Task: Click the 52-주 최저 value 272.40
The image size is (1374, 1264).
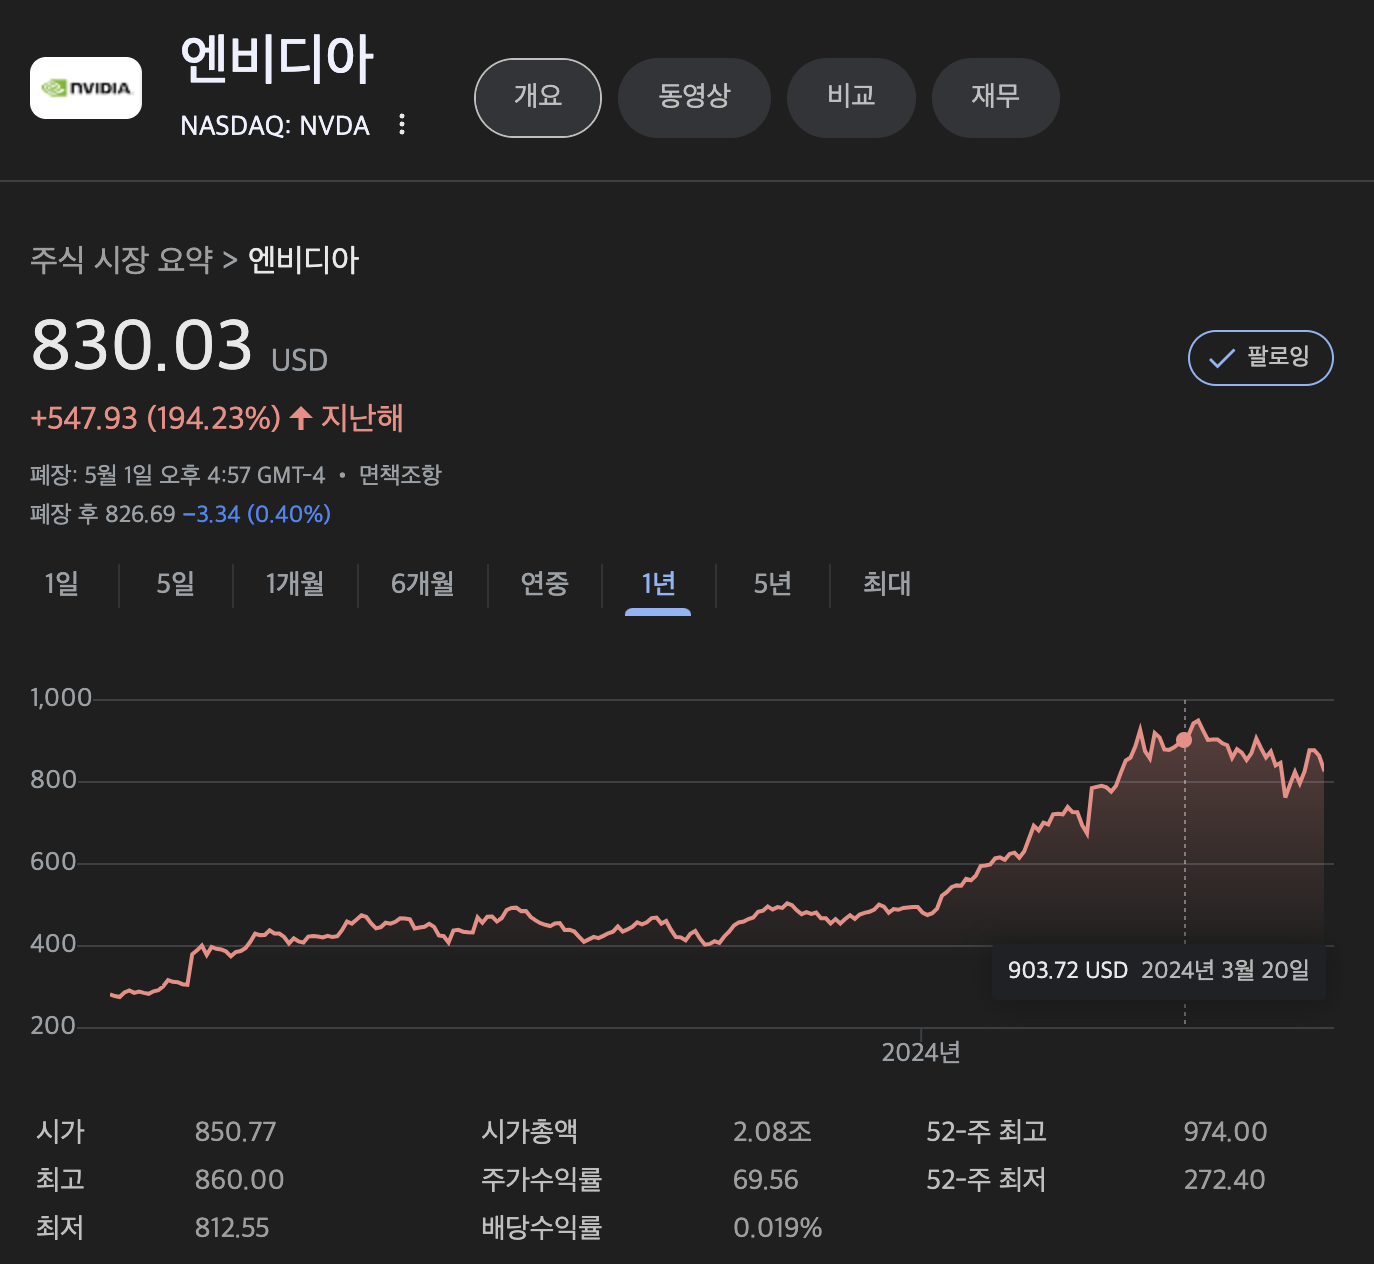Action: pyautogui.click(x=1225, y=1180)
